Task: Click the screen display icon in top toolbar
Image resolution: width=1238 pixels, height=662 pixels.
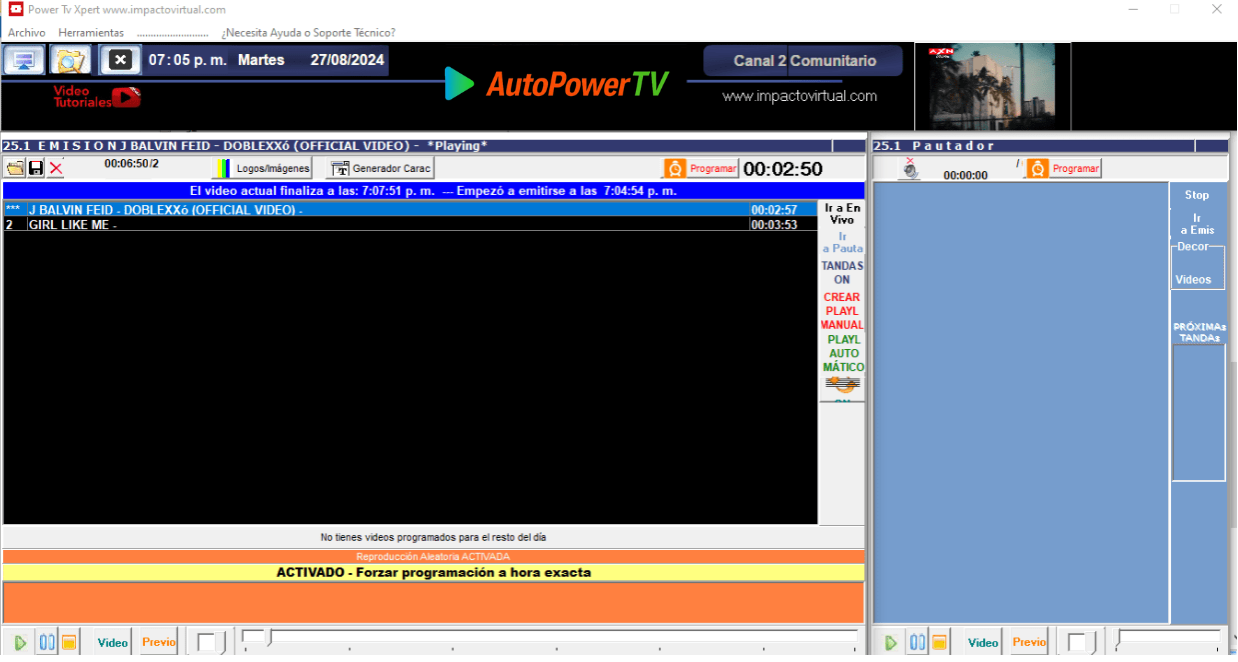Action: point(22,60)
